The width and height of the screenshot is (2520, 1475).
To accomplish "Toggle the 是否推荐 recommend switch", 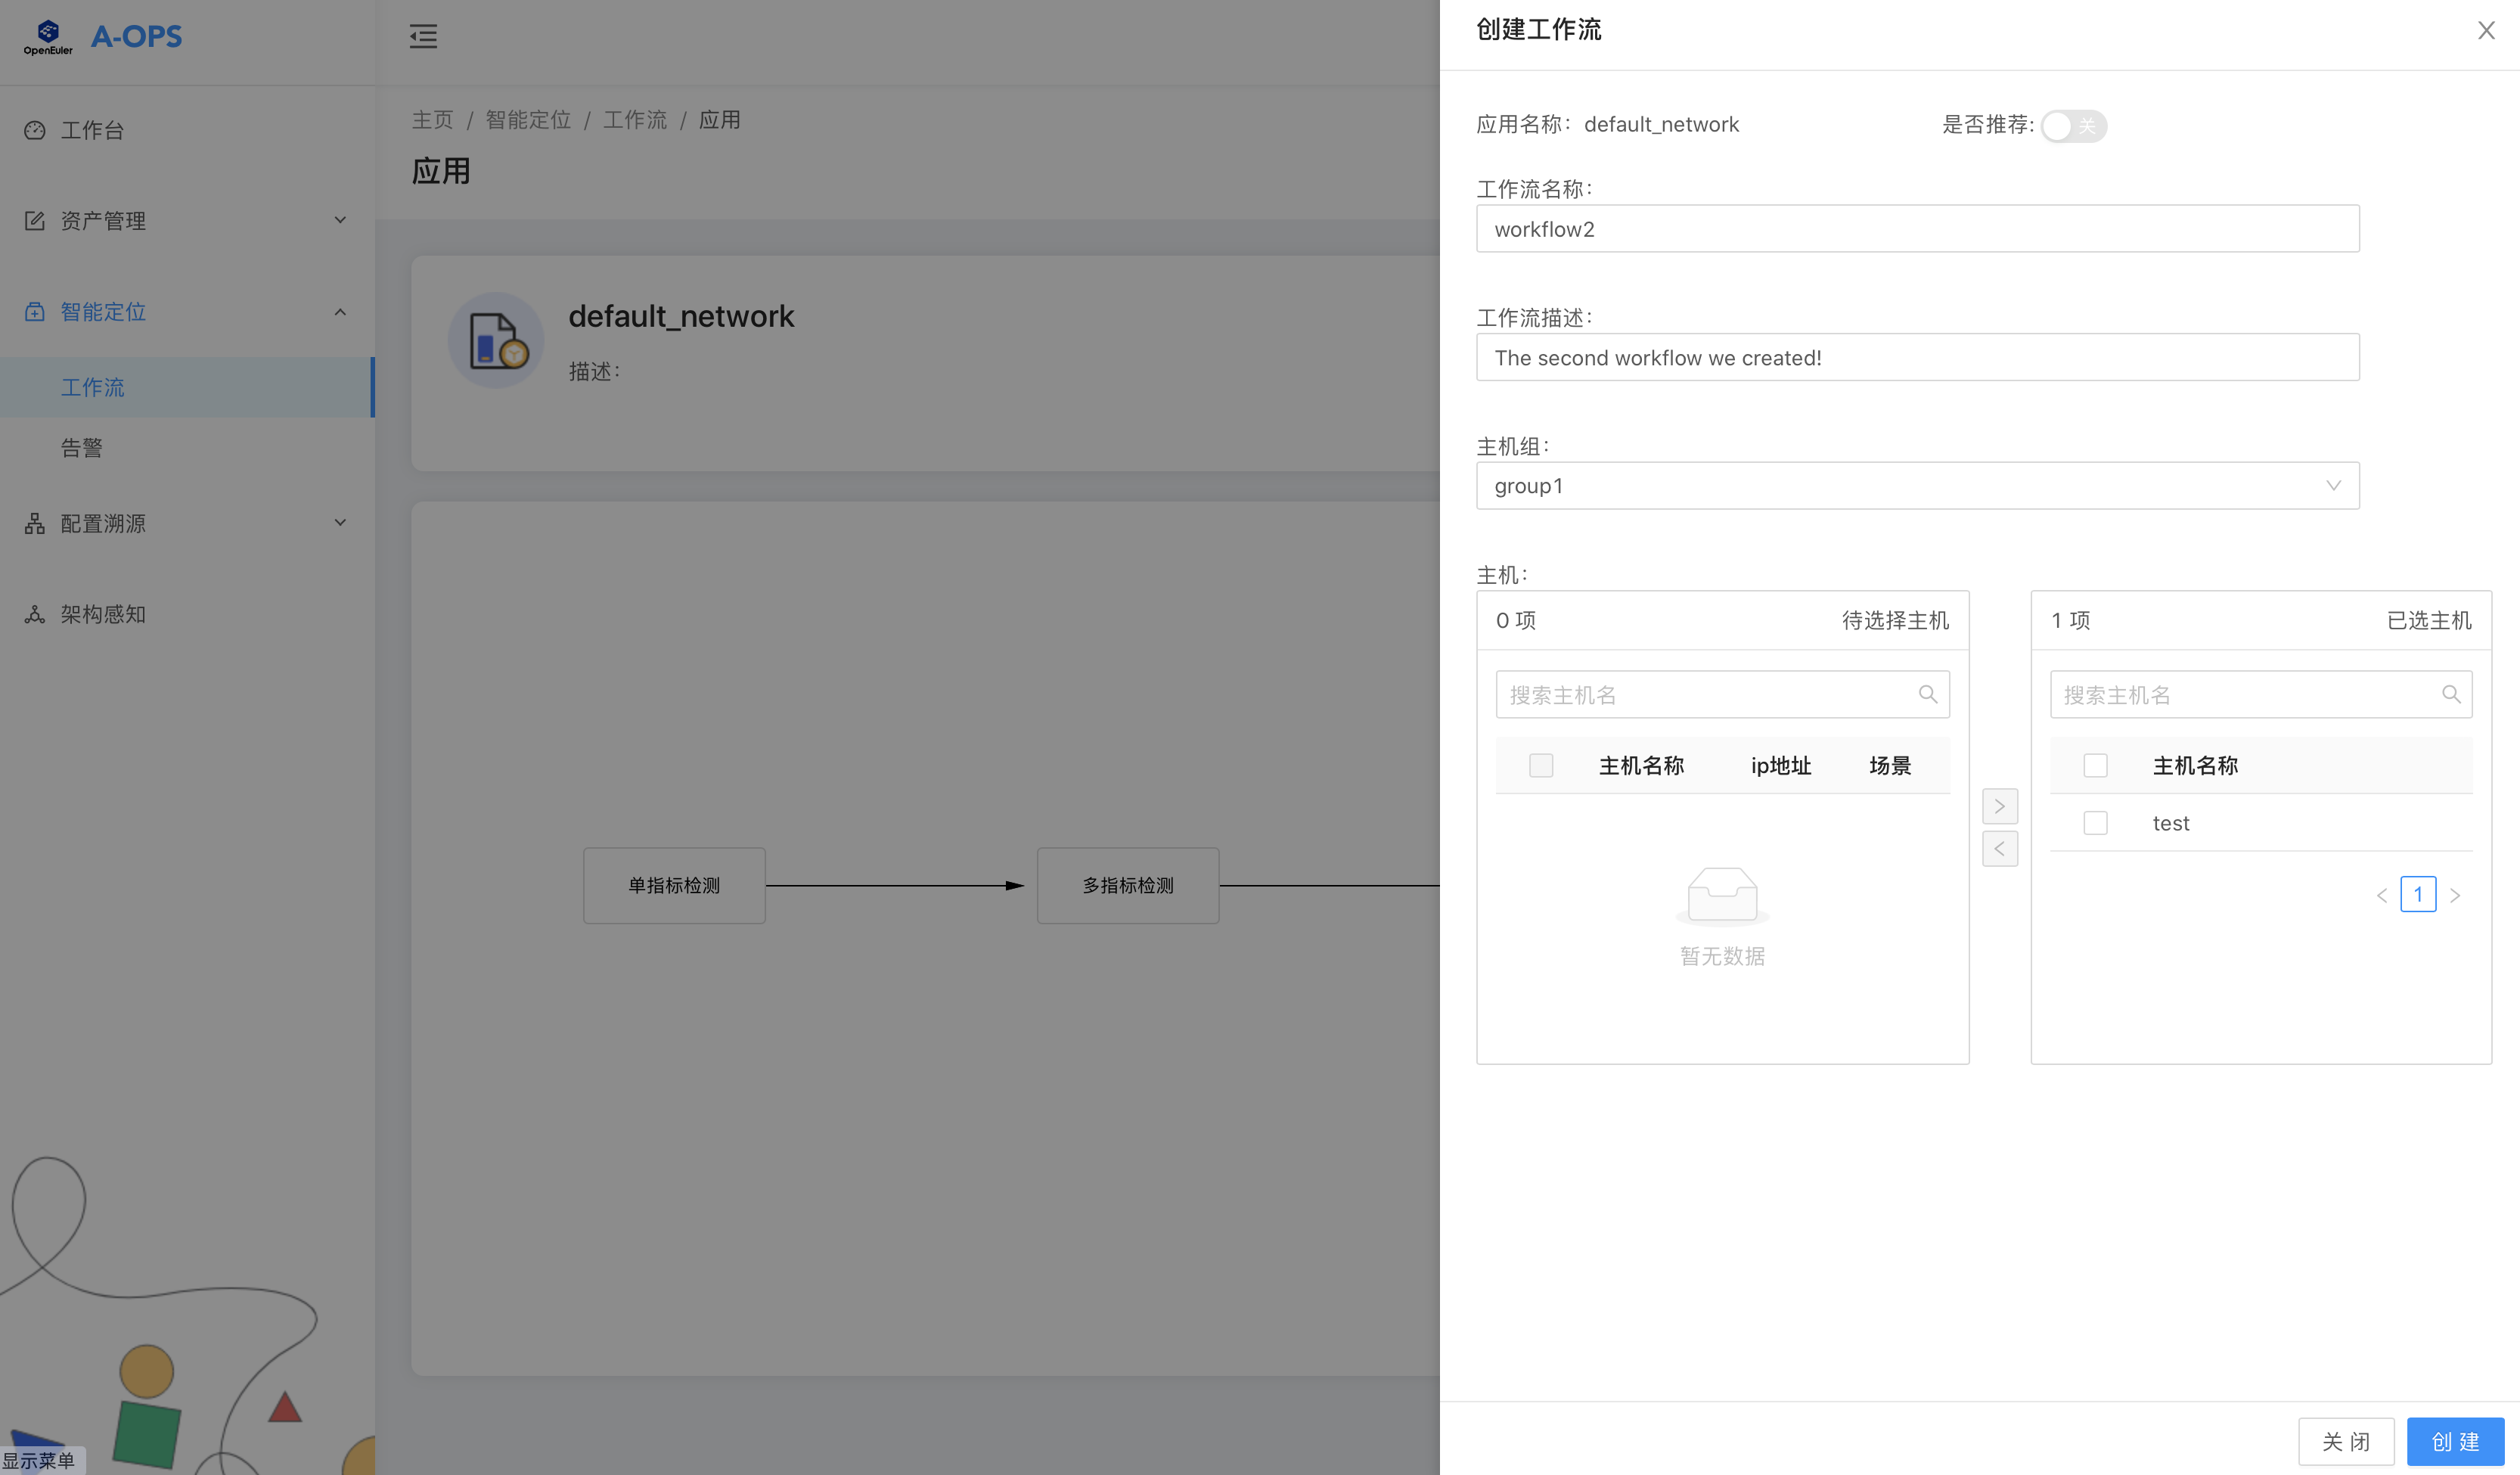I will [x=2073, y=126].
